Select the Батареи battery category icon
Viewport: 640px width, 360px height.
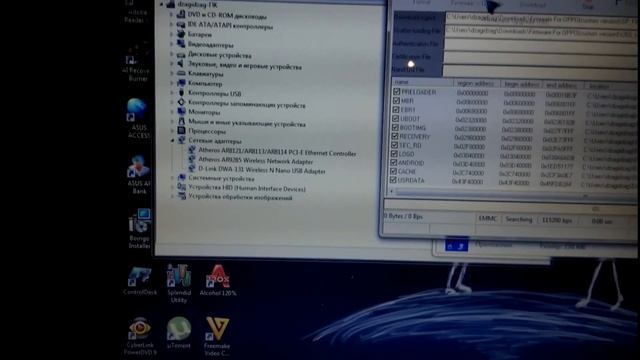(x=181, y=34)
